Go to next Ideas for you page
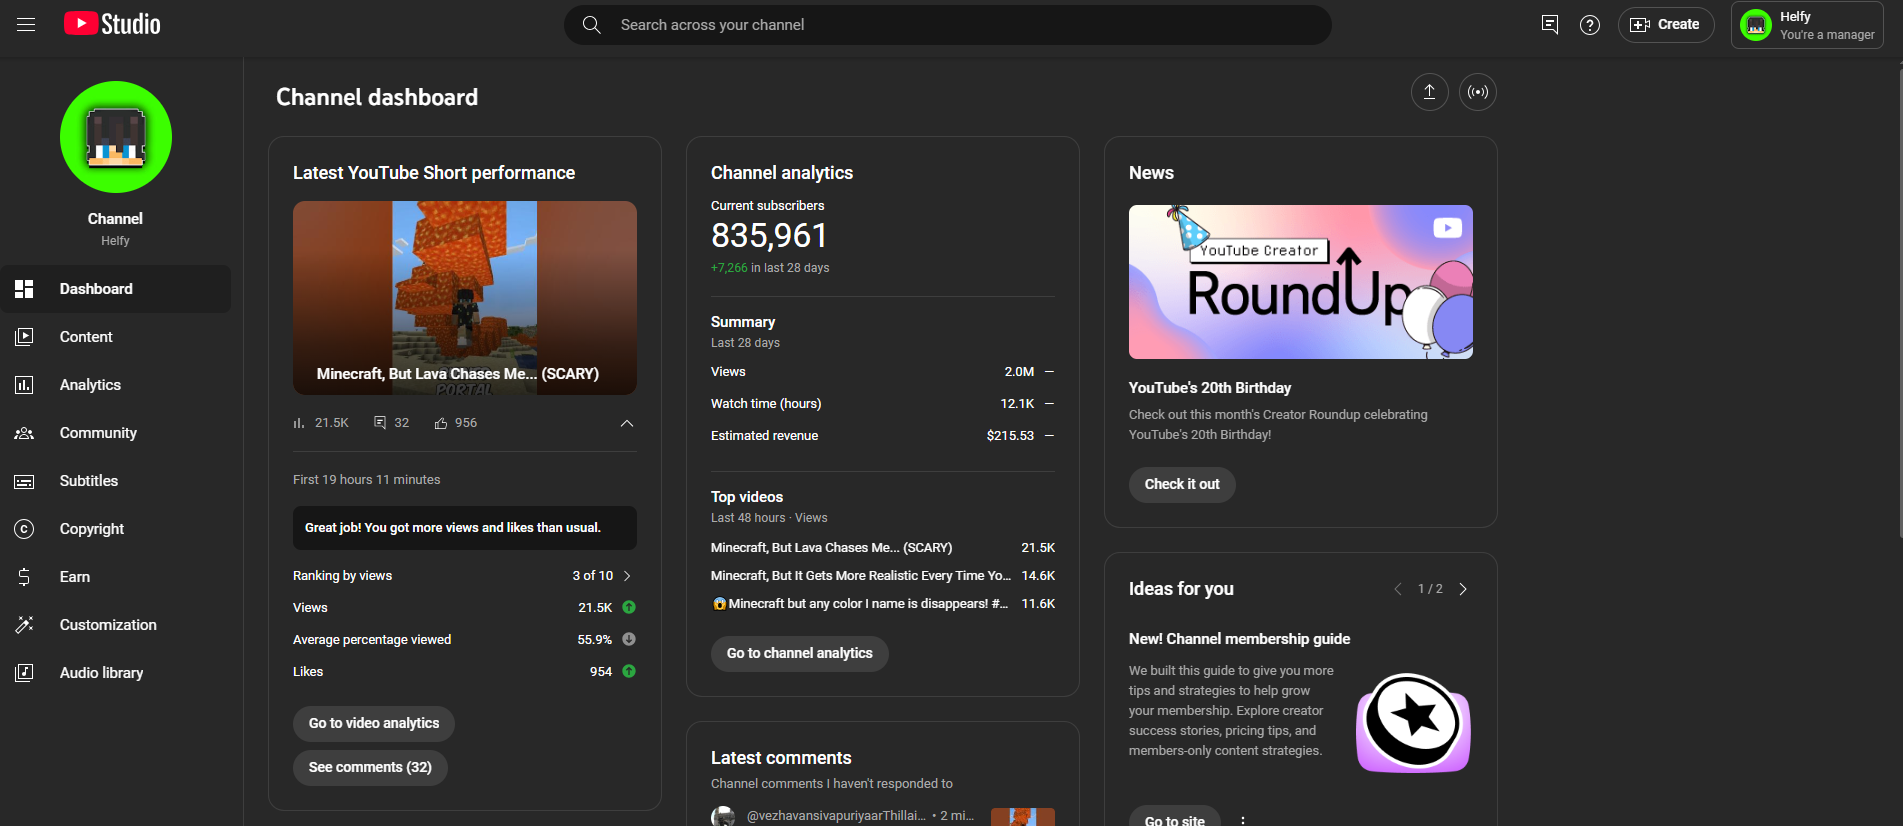This screenshot has height=826, width=1903. (1463, 589)
